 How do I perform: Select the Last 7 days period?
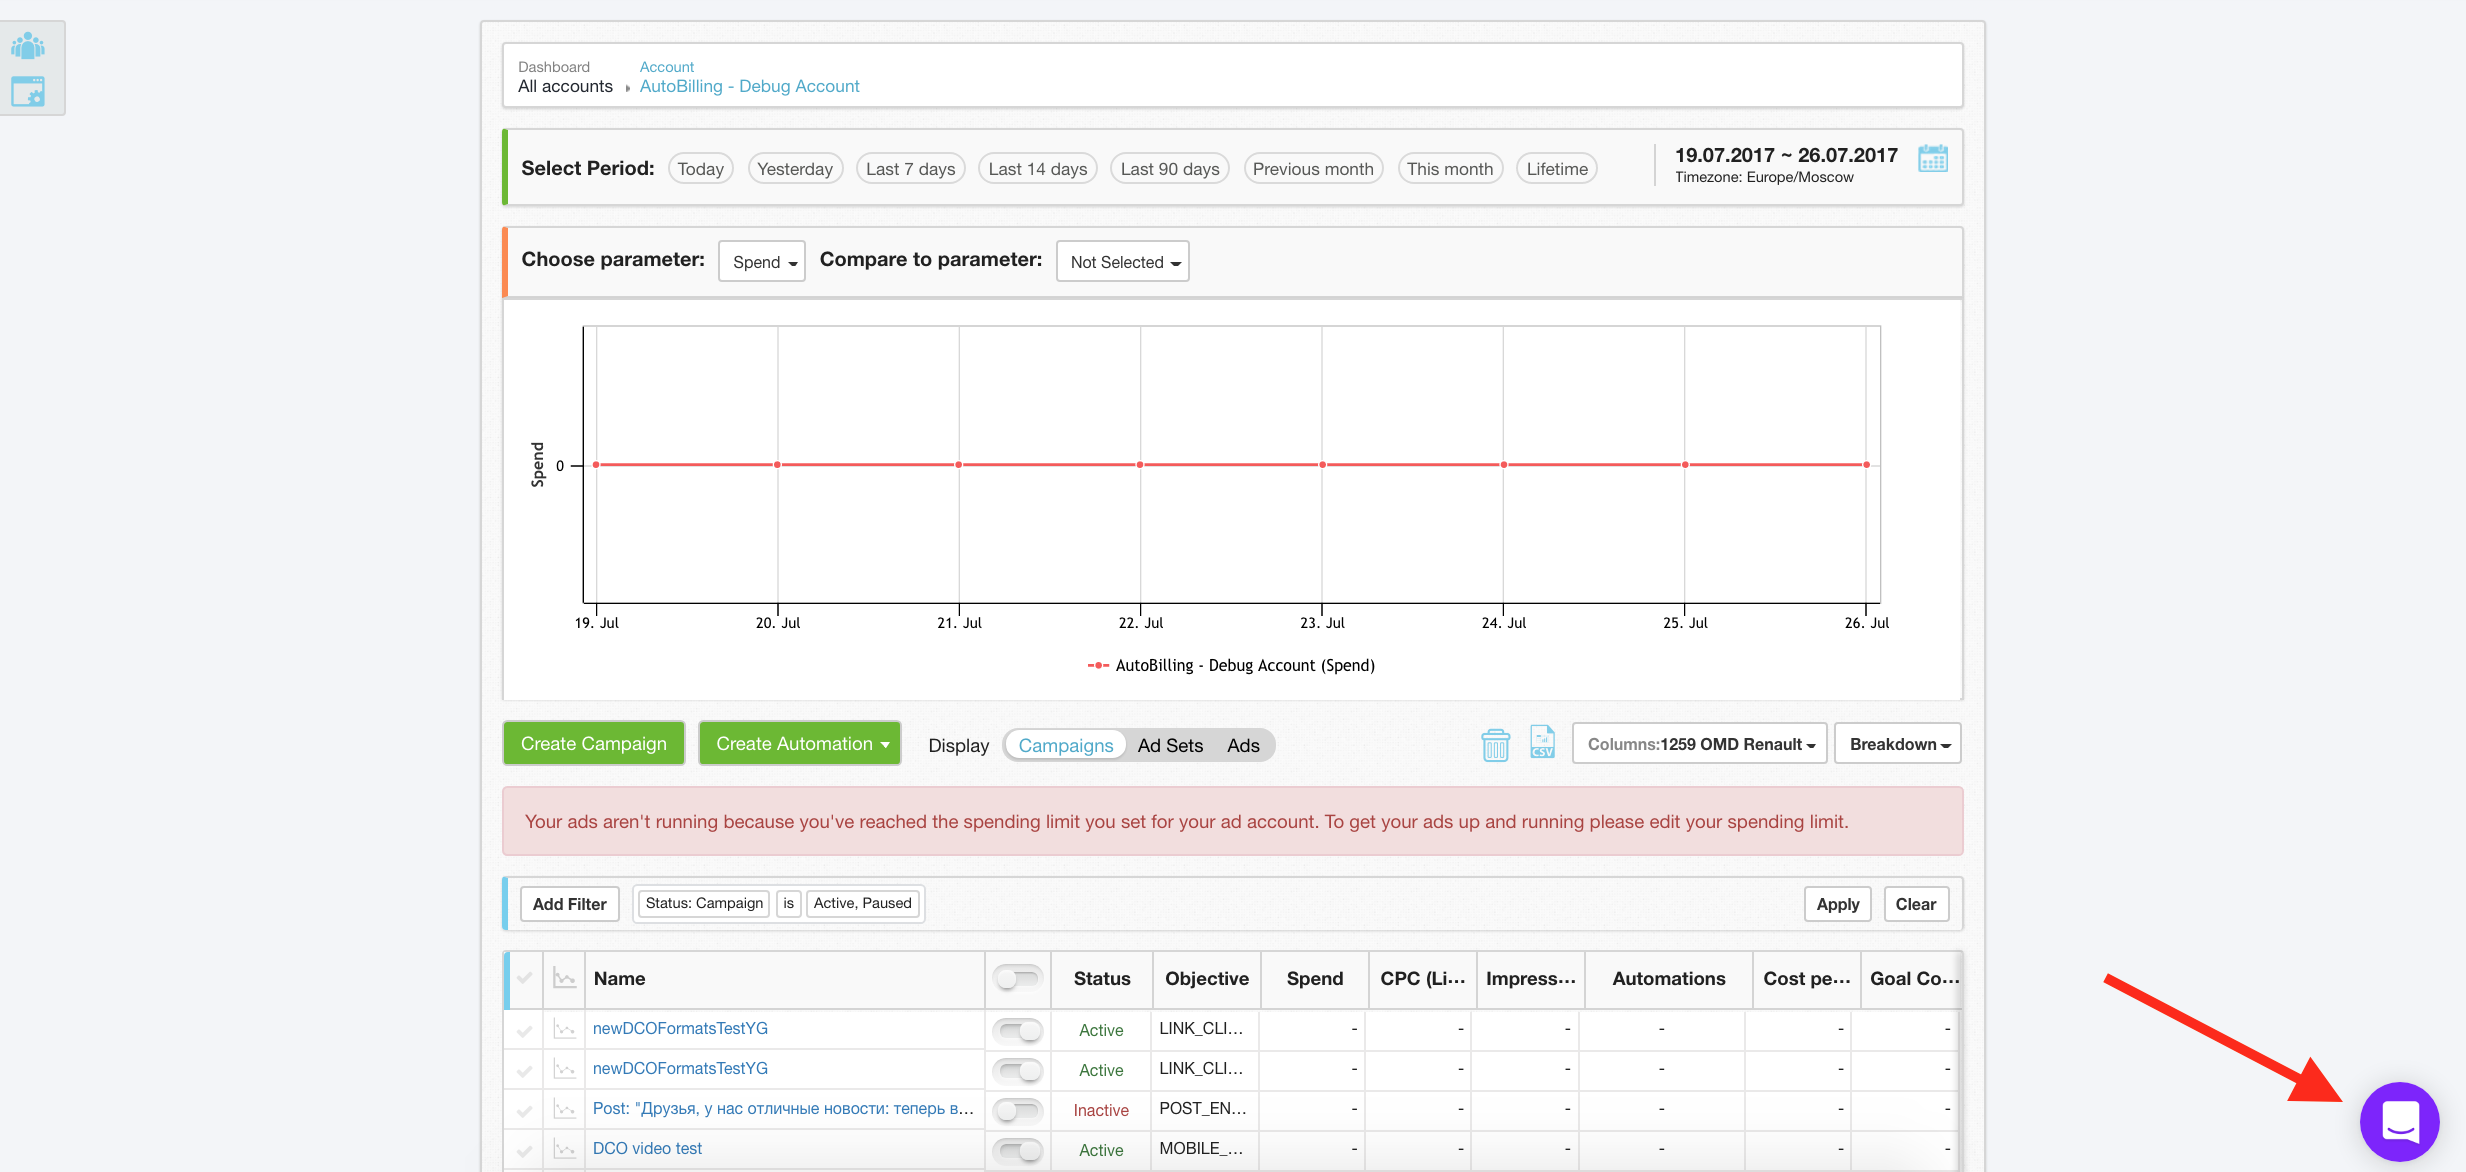click(x=910, y=168)
